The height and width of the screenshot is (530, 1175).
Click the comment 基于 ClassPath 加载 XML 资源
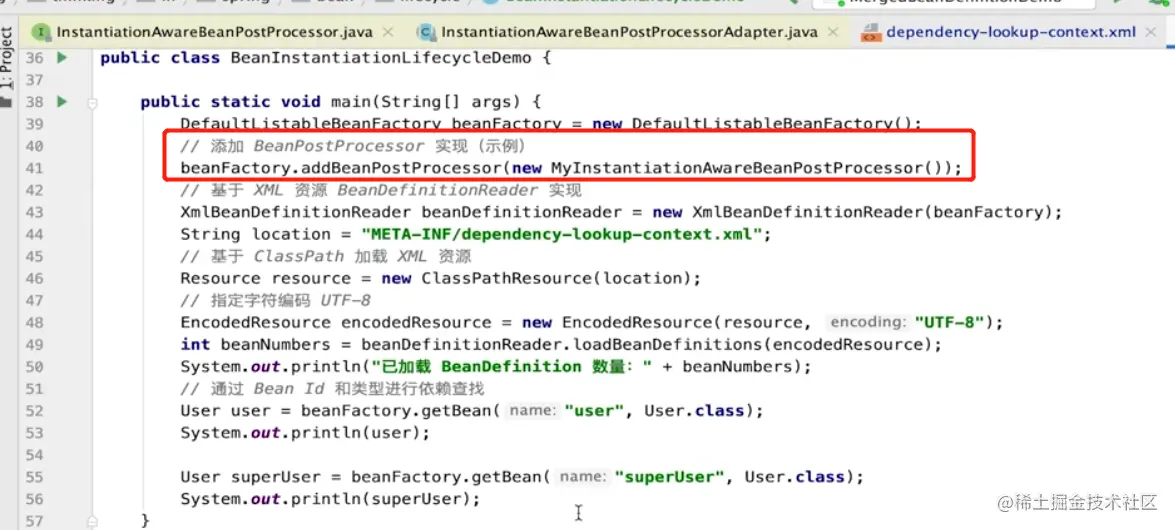(326, 256)
